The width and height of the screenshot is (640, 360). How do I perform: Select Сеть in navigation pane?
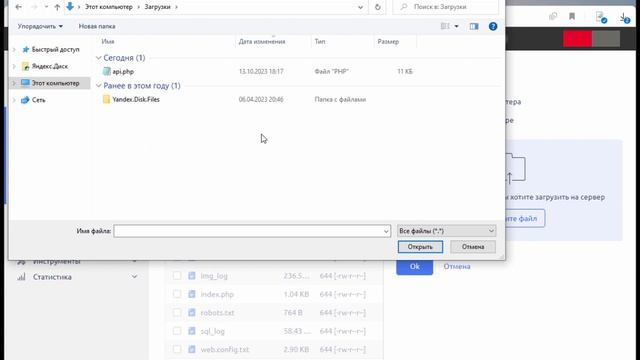pyautogui.click(x=39, y=100)
